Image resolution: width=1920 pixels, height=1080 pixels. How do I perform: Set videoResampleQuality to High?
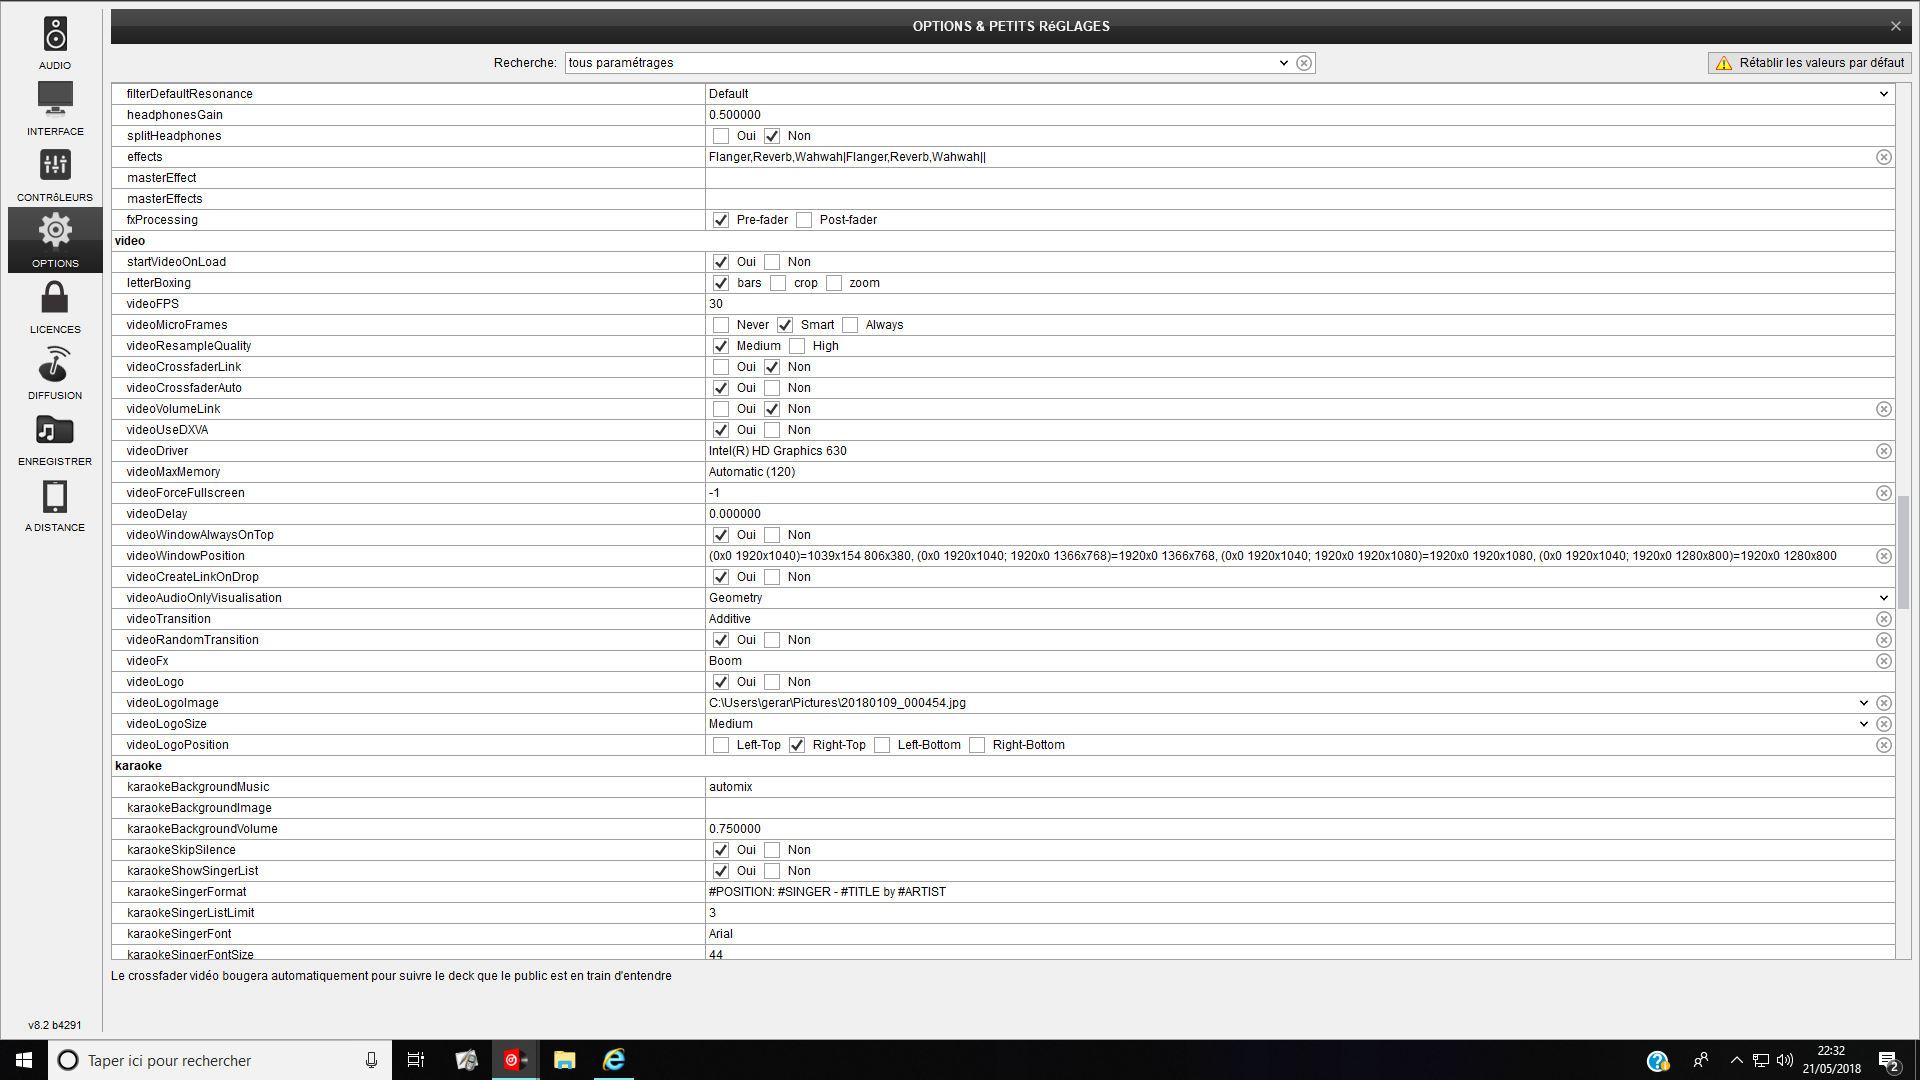click(797, 346)
